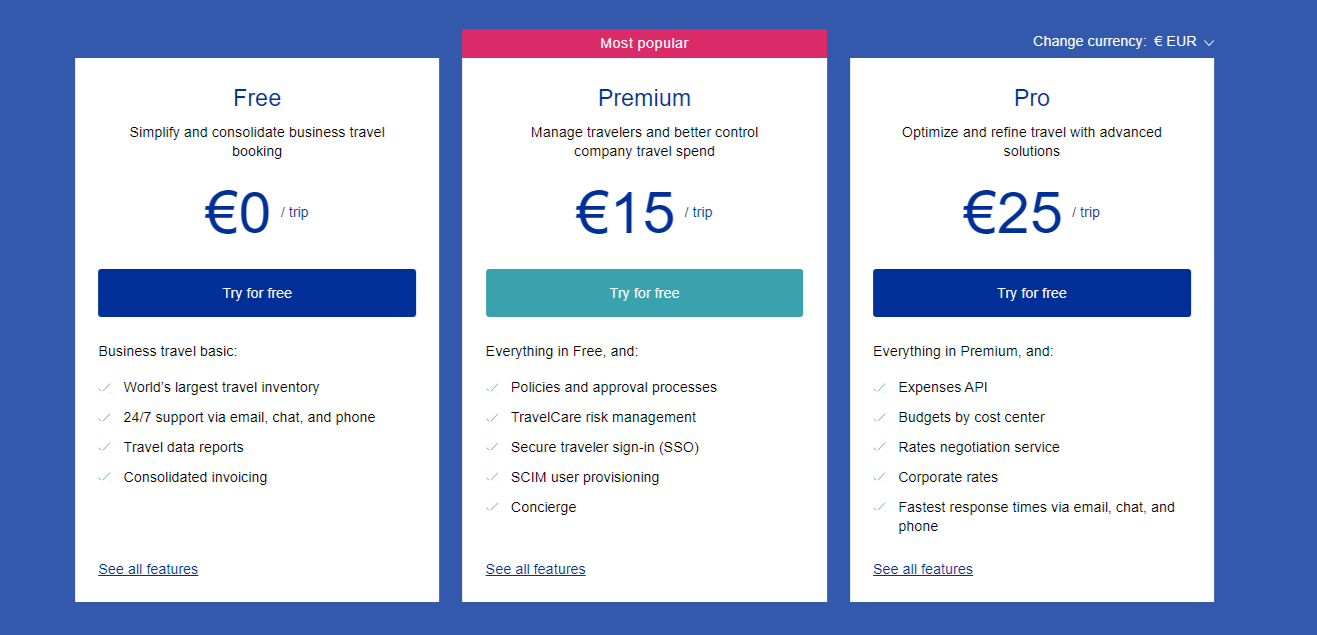Select the €25 per trip price
The width and height of the screenshot is (1317, 635).
(1012, 213)
